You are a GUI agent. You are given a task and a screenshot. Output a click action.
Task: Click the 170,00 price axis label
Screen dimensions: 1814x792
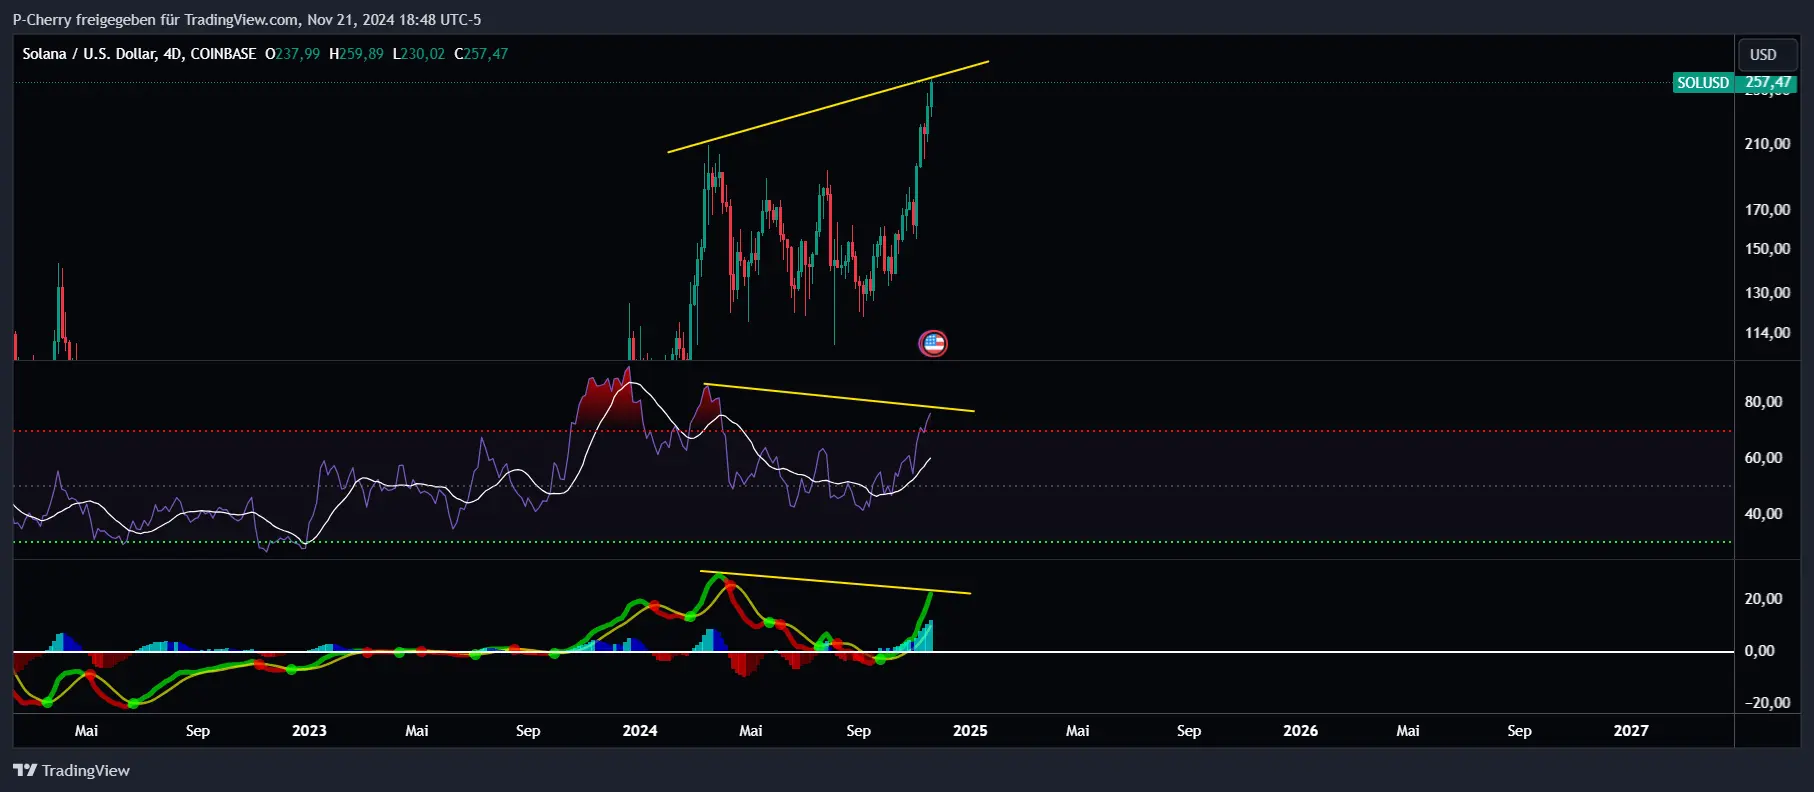tap(1767, 210)
